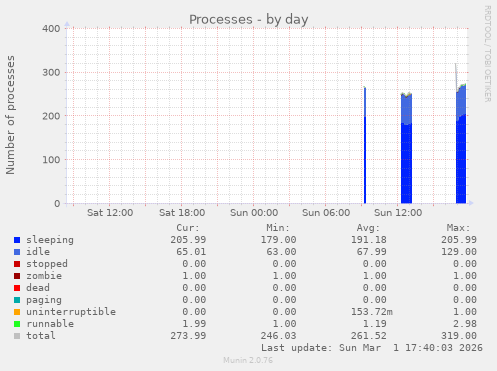Viewport: 497px width, 371px height.
Task: Click the narrow data bar before Sun 12:00
Action: point(365,145)
